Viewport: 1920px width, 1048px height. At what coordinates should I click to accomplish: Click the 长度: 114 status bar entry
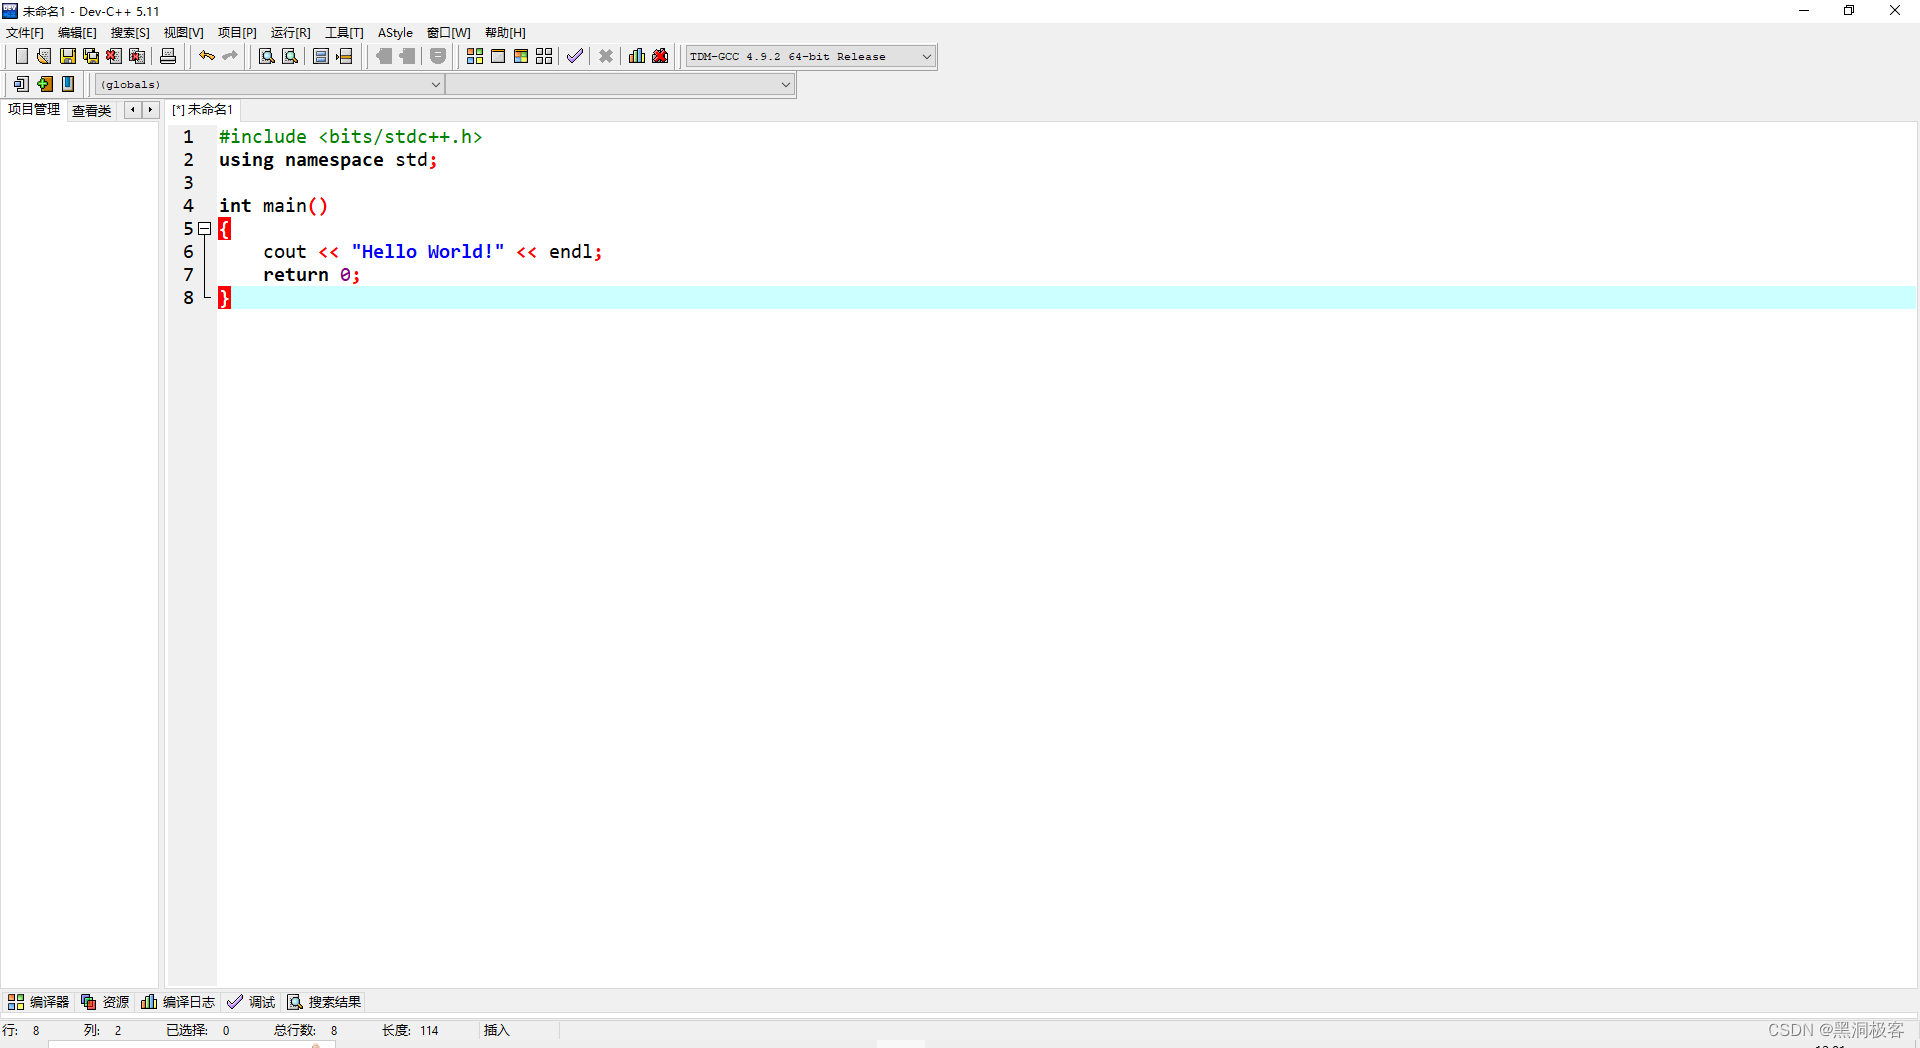[x=410, y=1031]
